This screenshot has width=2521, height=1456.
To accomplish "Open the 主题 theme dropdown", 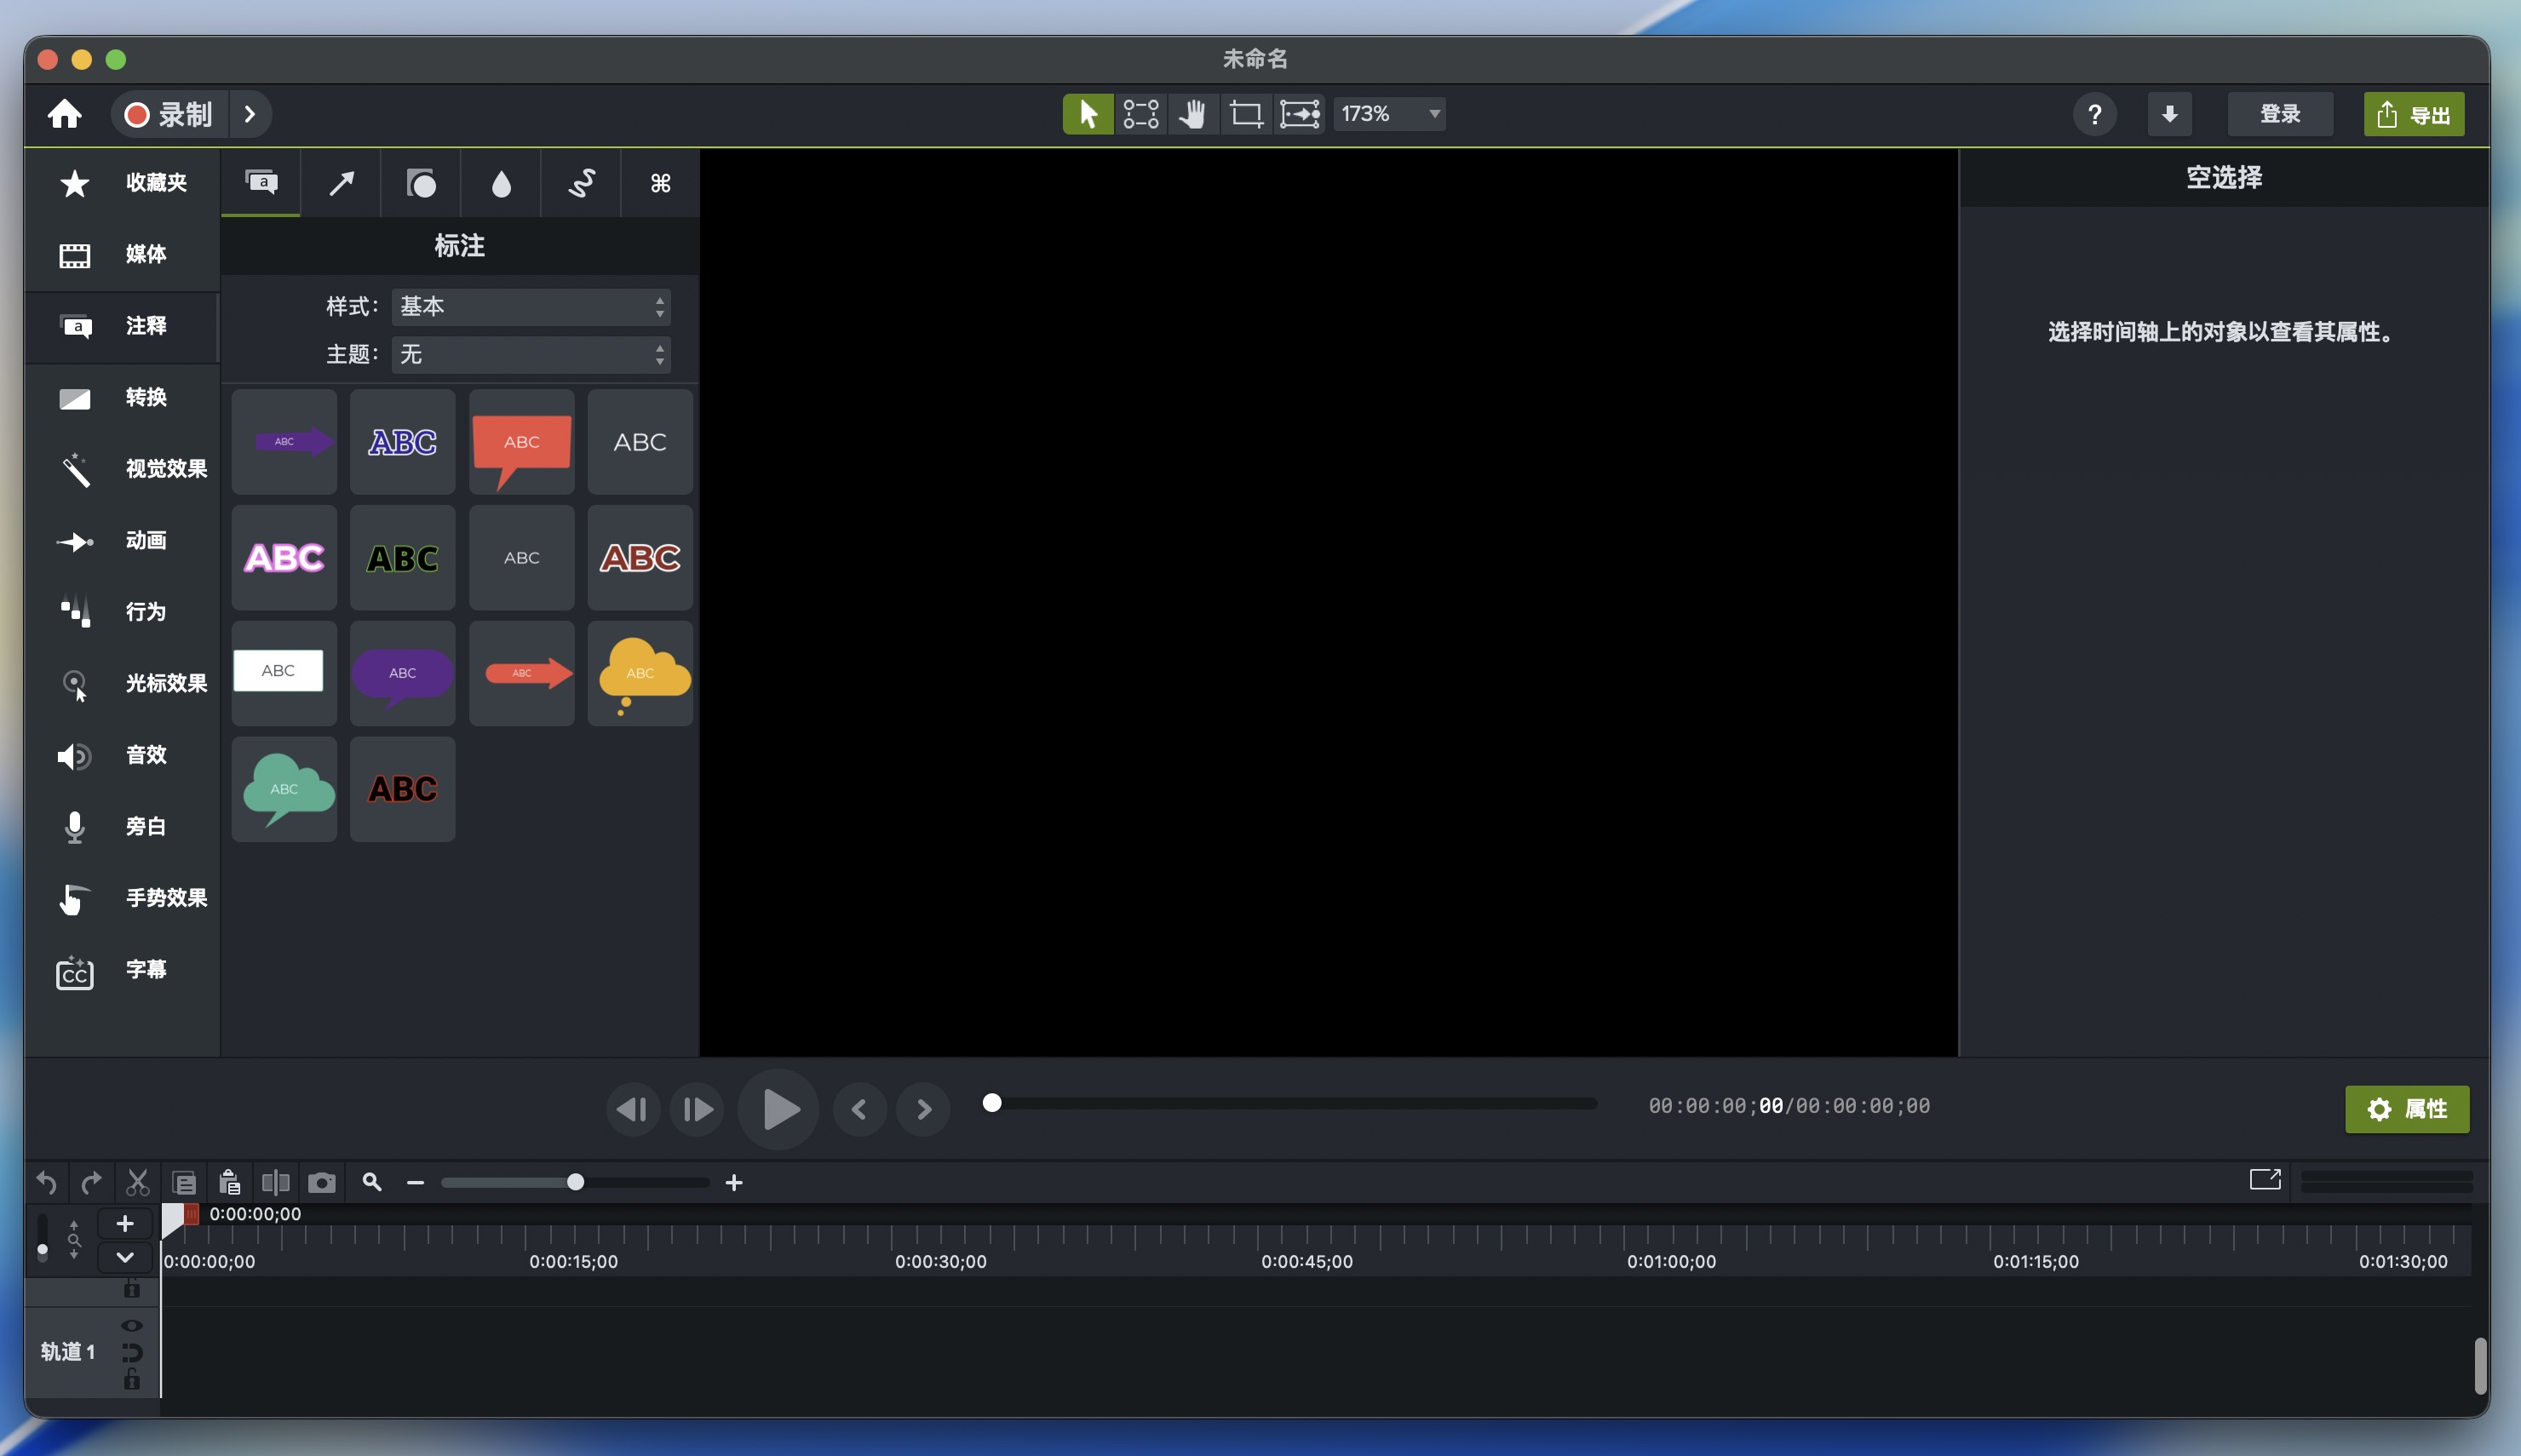I will (x=531, y=354).
